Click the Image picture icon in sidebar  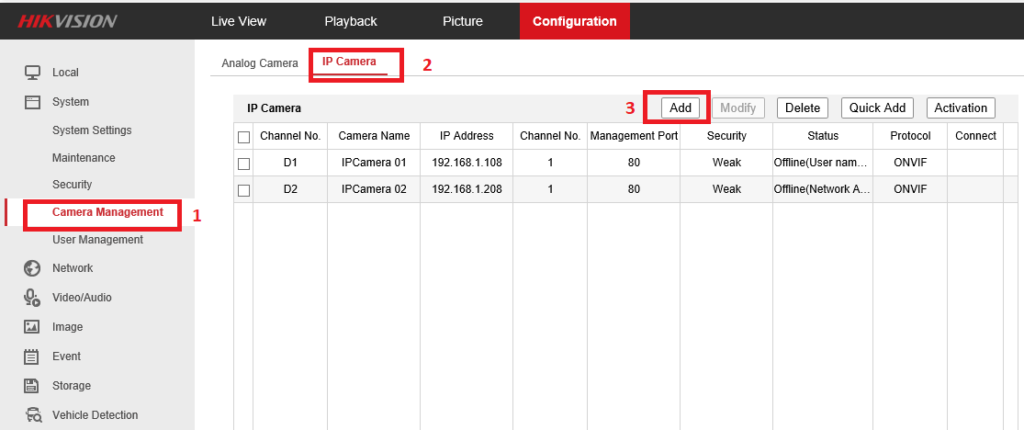pyautogui.click(x=32, y=327)
